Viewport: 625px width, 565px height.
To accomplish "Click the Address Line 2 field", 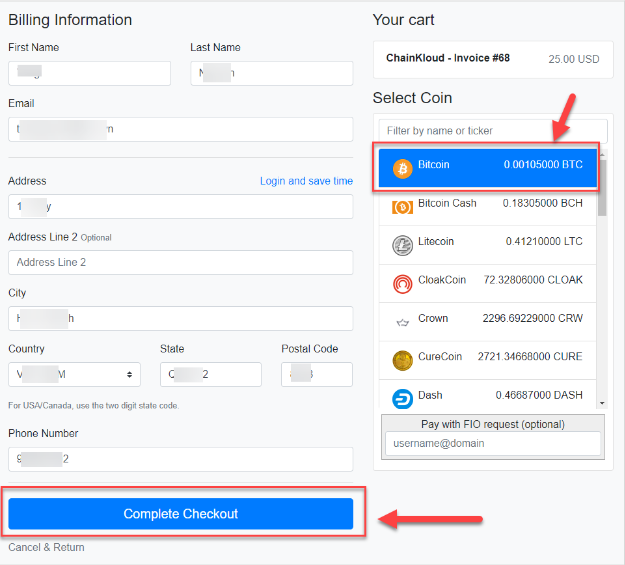I will pyautogui.click(x=181, y=262).
